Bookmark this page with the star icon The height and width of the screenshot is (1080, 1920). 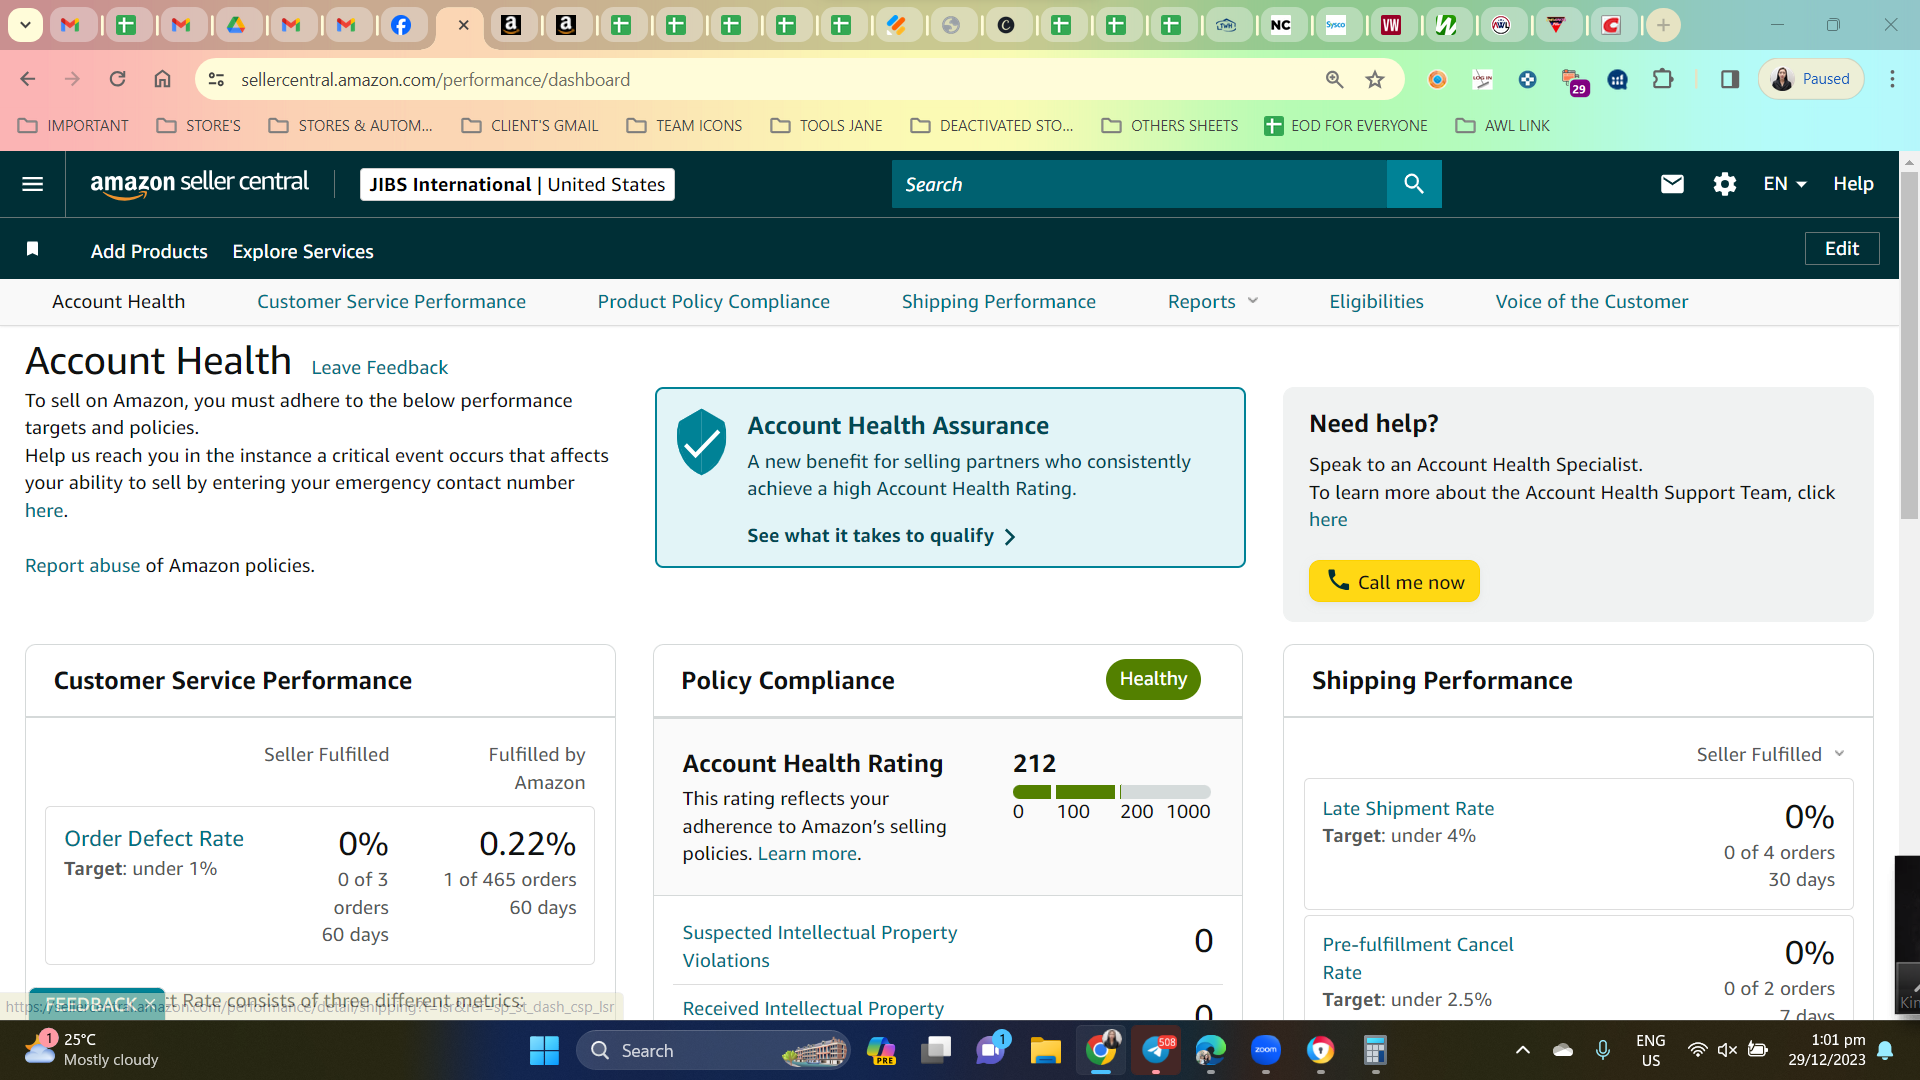pyautogui.click(x=1375, y=79)
